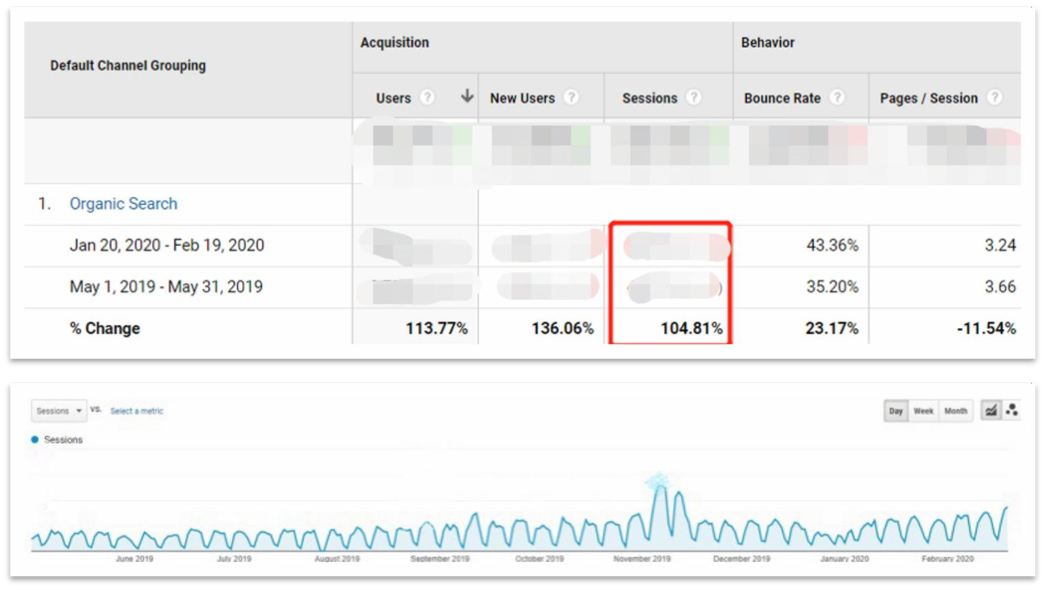
Task: Click % Change row label
Action: (105, 328)
